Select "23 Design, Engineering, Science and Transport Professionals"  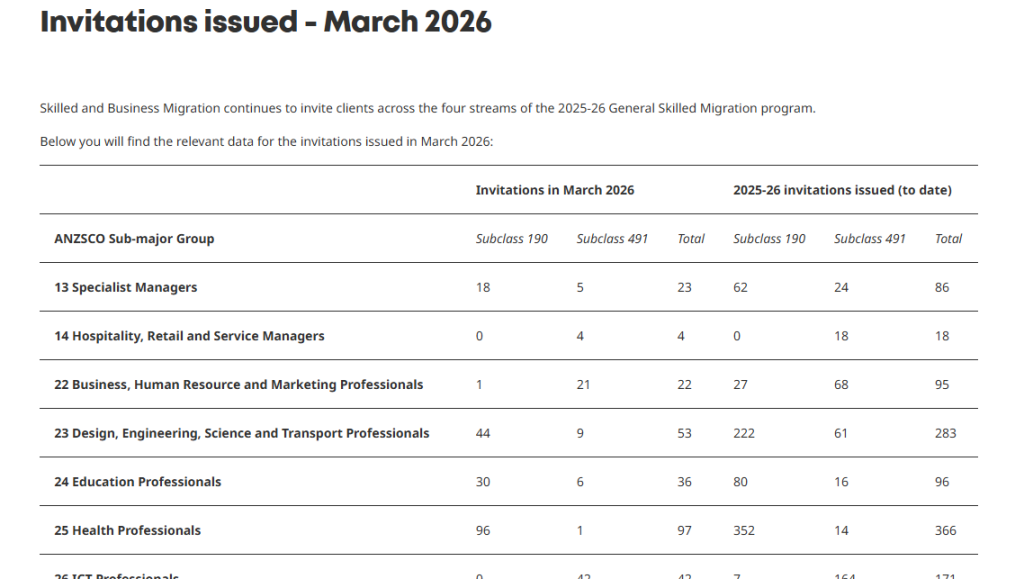(242, 433)
